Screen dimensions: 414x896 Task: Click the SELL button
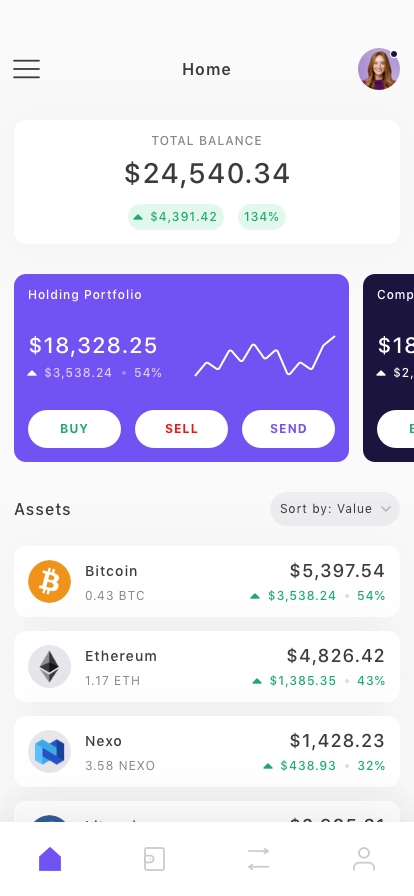(181, 429)
